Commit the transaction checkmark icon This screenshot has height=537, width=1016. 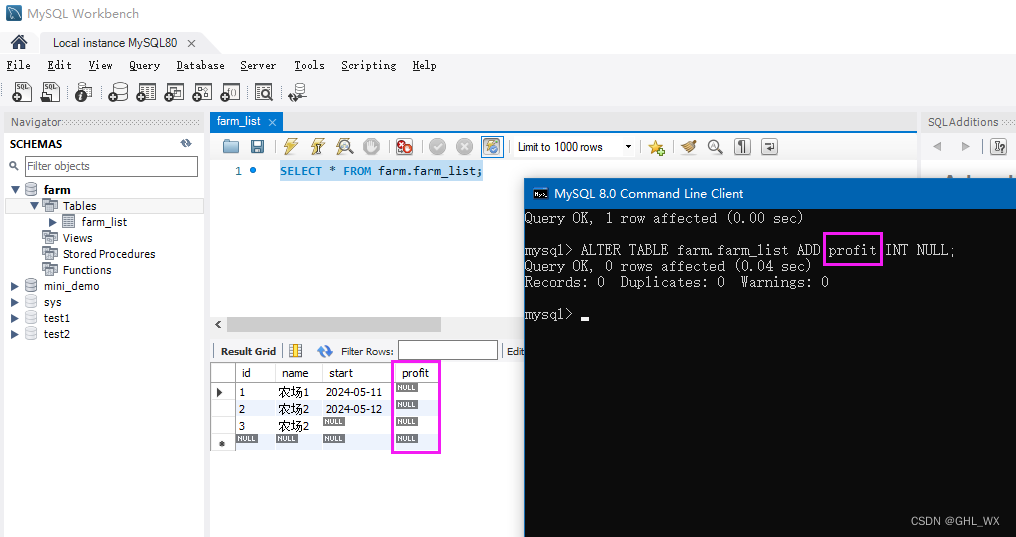pos(437,147)
